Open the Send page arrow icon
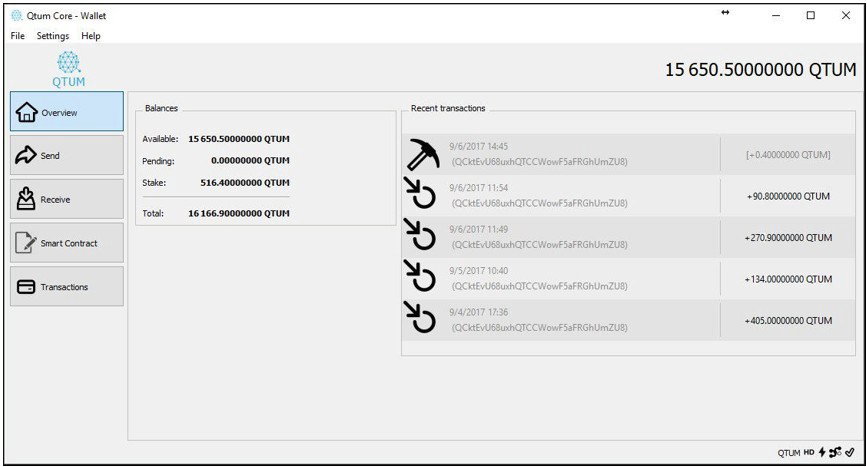867x467 pixels. click(x=25, y=155)
